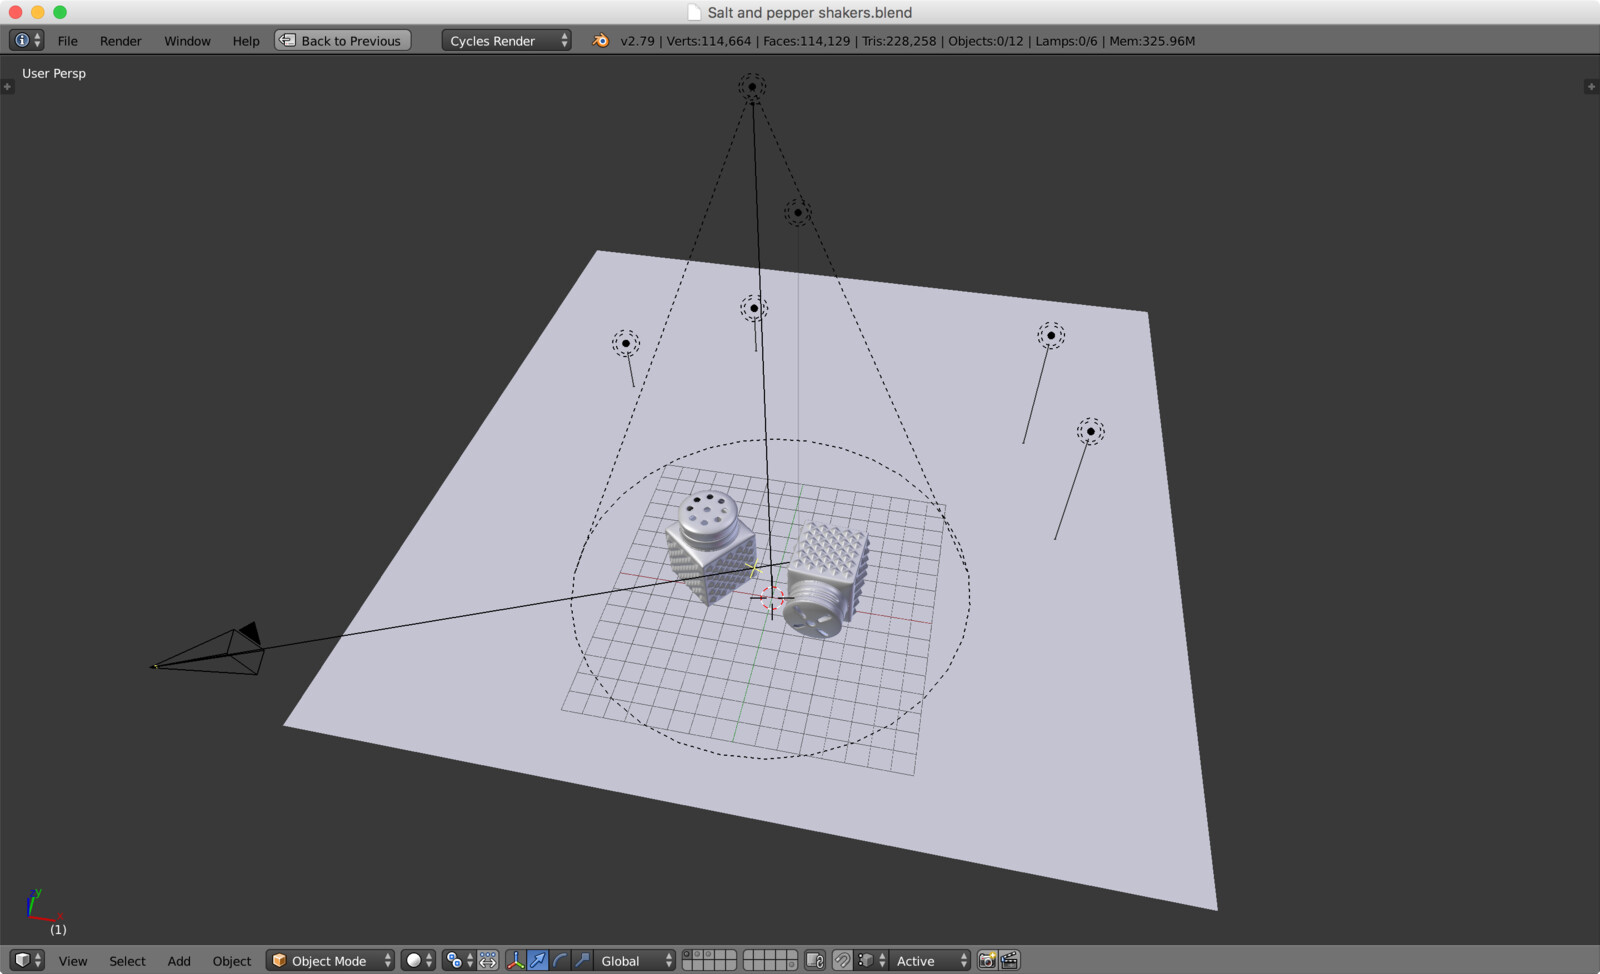This screenshot has width=1600, height=974.
Task: Toggle lock layers to scene button
Action: tap(815, 960)
